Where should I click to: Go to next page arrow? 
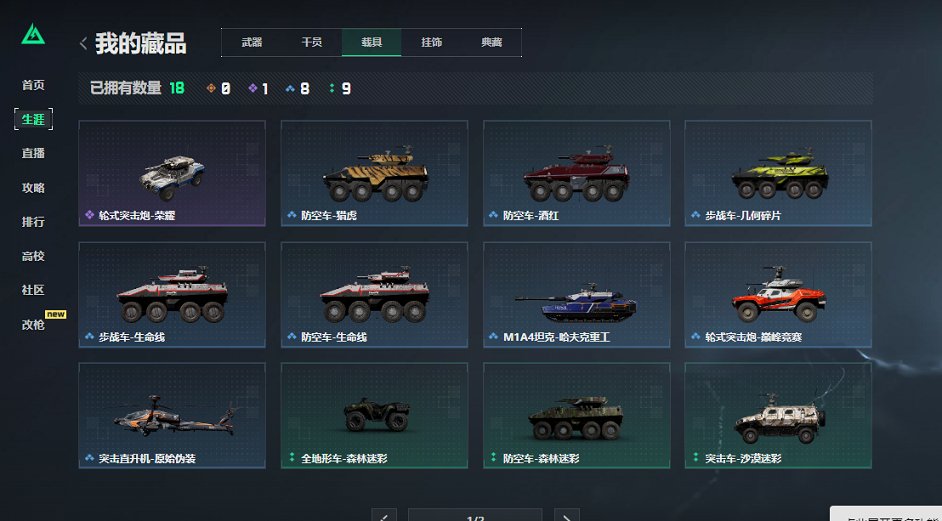tap(567, 516)
